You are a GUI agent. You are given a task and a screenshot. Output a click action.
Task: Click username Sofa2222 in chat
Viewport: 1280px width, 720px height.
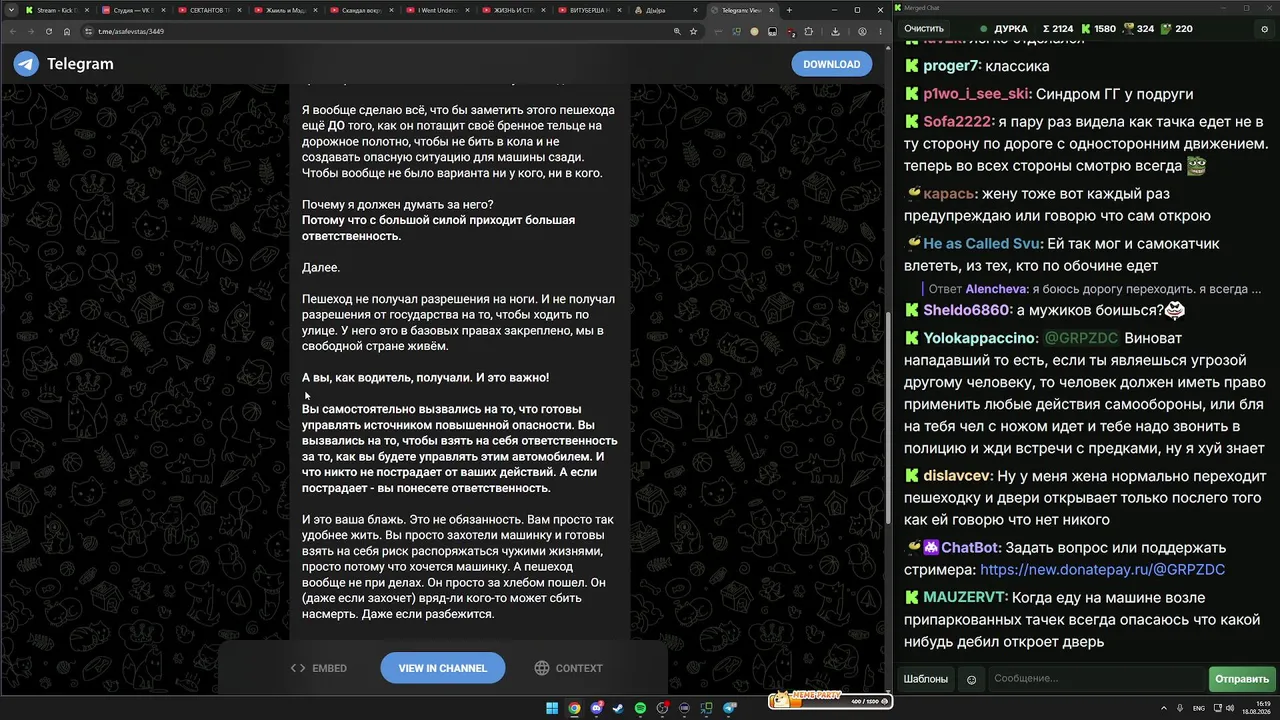click(959, 122)
